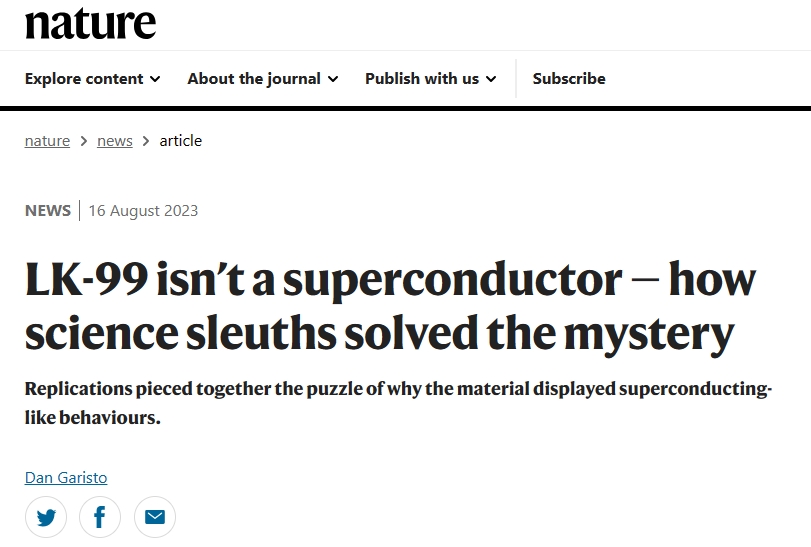Open the Publish with us menu label
Image resolution: width=811 pixels, height=547 pixels.
pyautogui.click(x=422, y=79)
